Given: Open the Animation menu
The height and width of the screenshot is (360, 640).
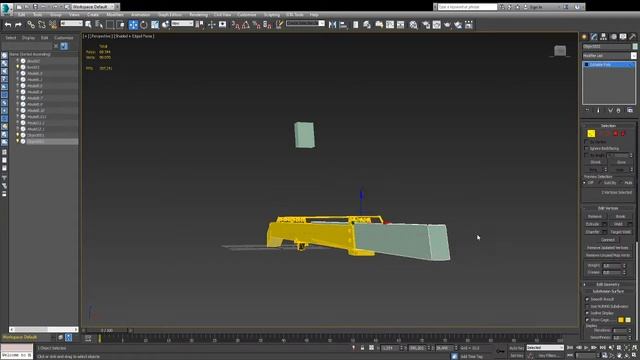Looking at the screenshot, I should pos(140,15).
